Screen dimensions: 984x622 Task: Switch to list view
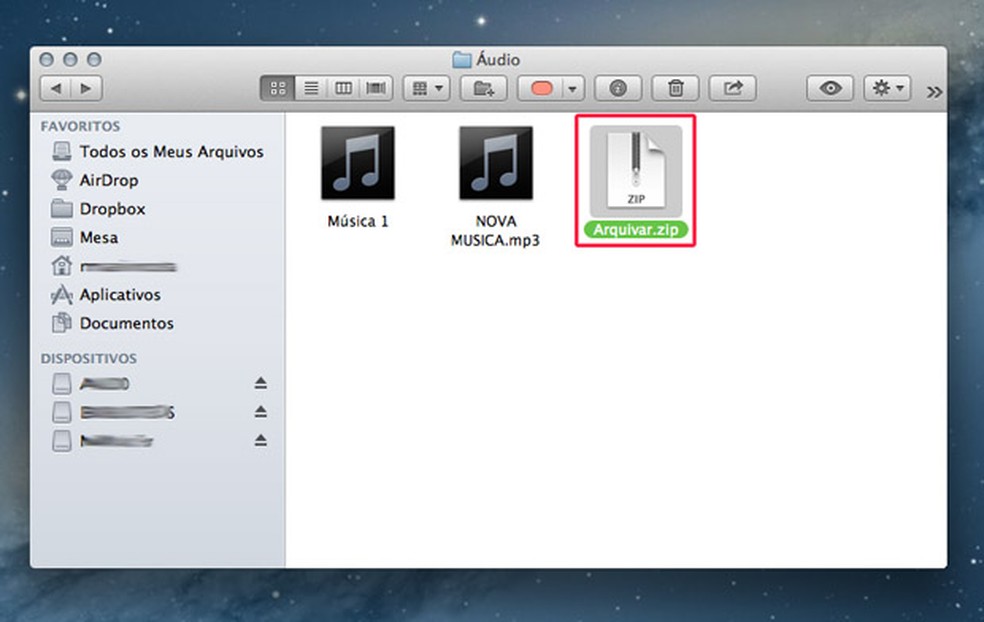(311, 88)
